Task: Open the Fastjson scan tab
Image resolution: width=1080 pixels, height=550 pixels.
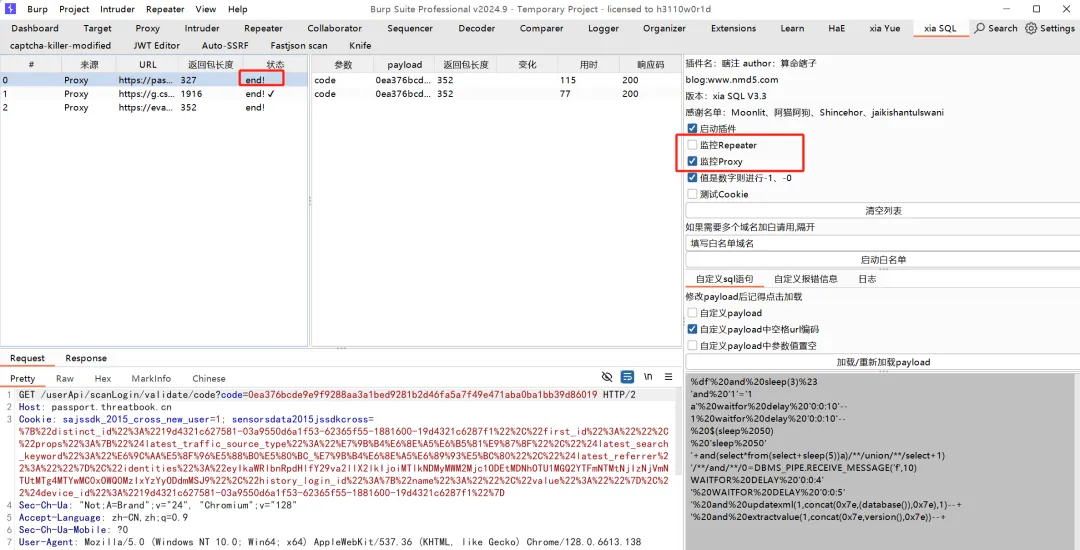Action: (x=299, y=45)
